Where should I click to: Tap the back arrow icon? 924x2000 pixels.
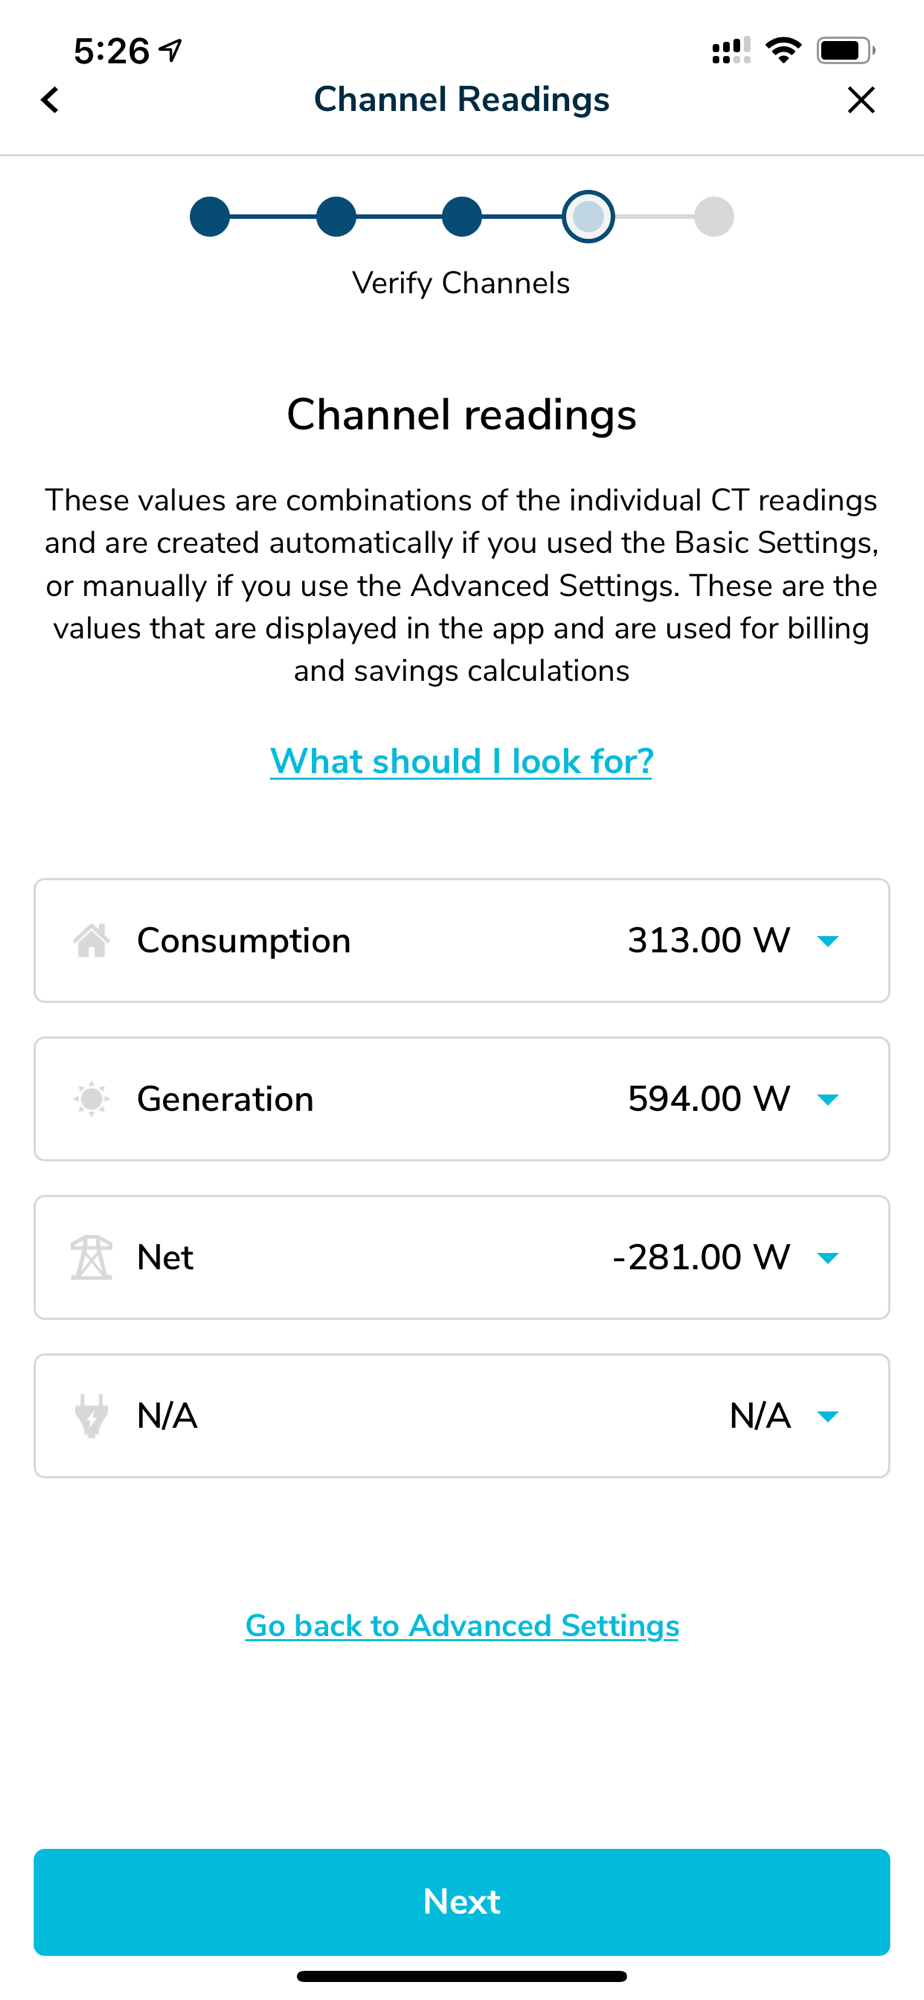(x=50, y=100)
